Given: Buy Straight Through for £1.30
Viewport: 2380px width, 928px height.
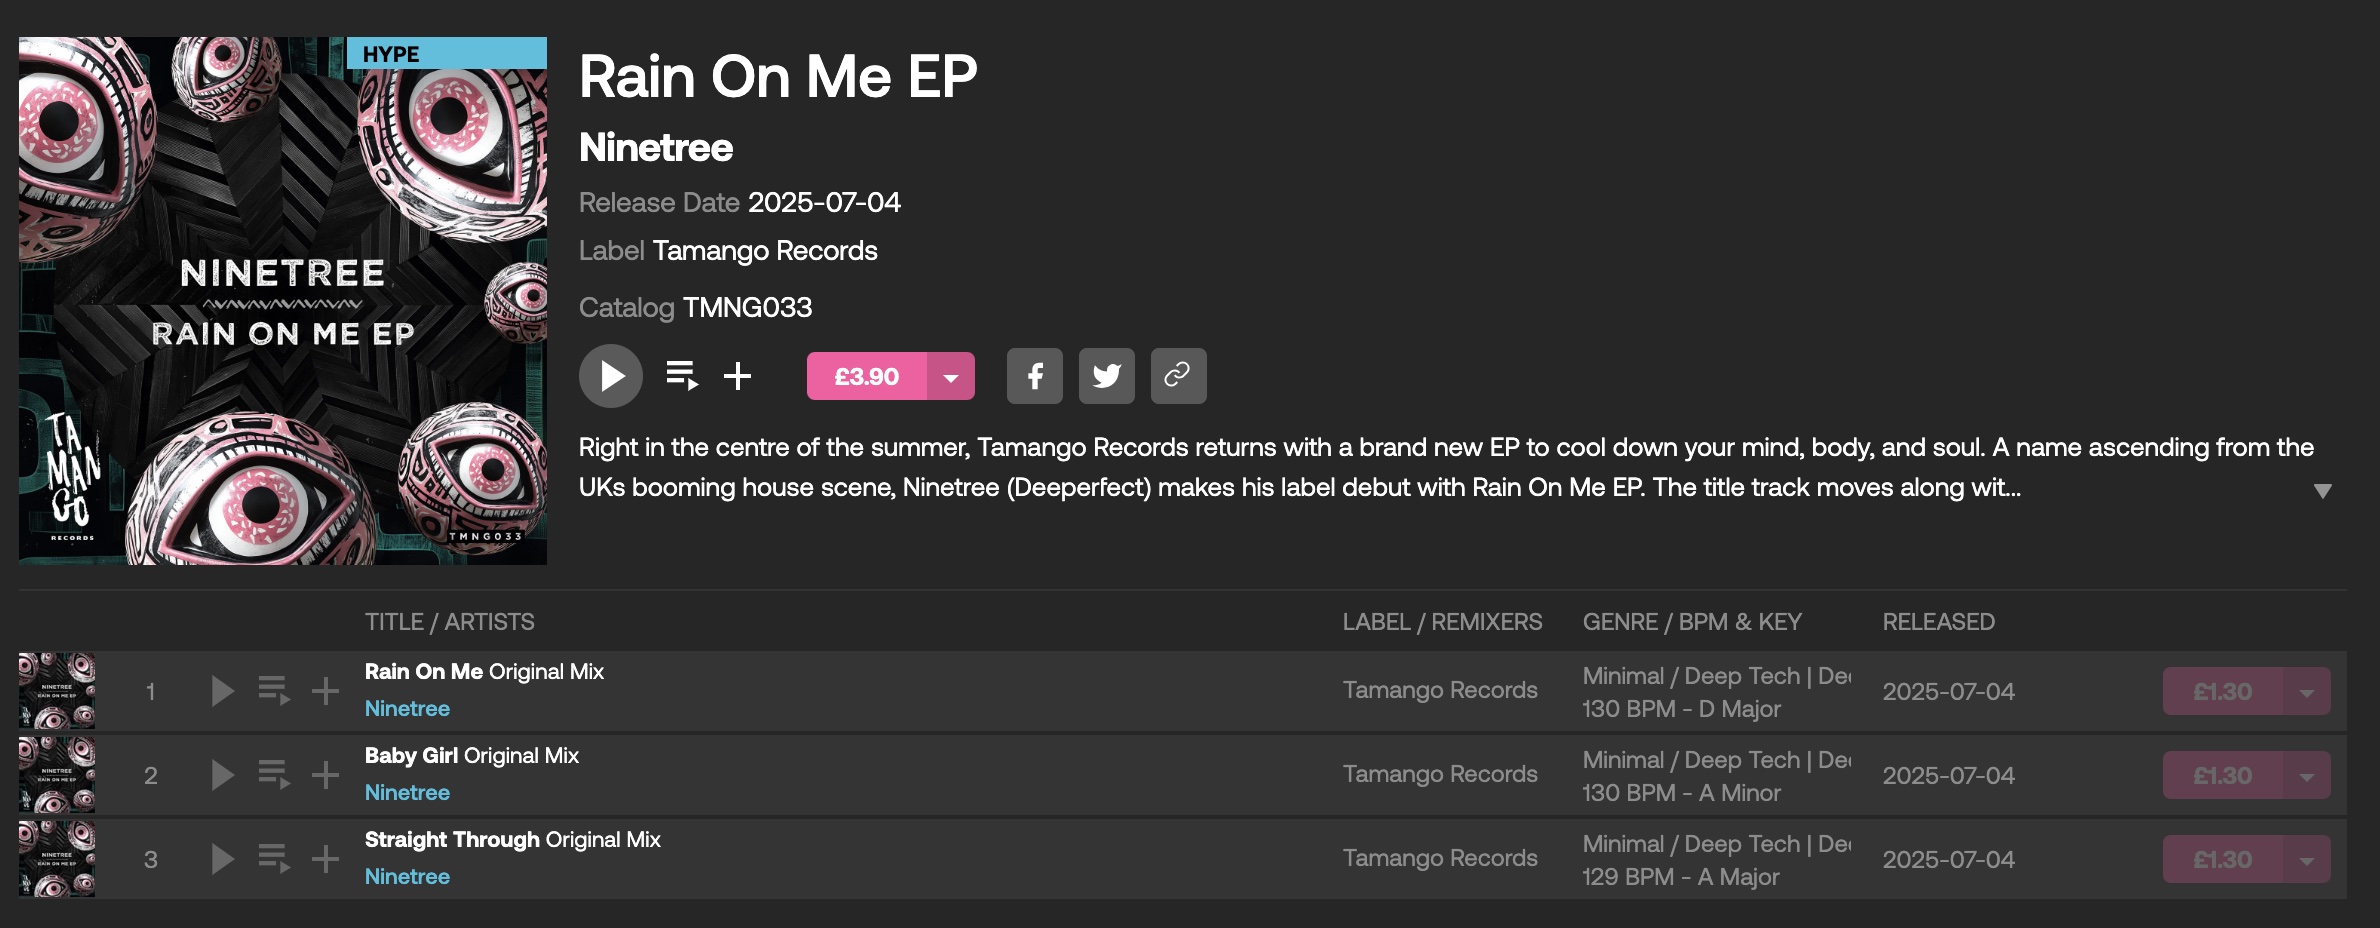Looking at the screenshot, I should click(2222, 860).
